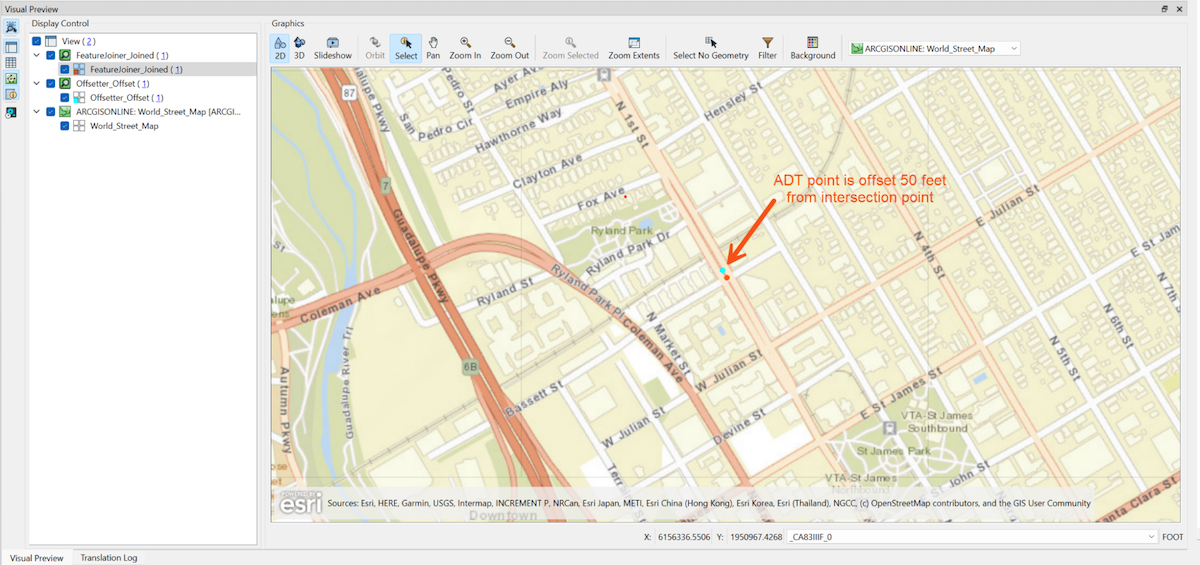Start the Slideshow mode

coord(333,48)
